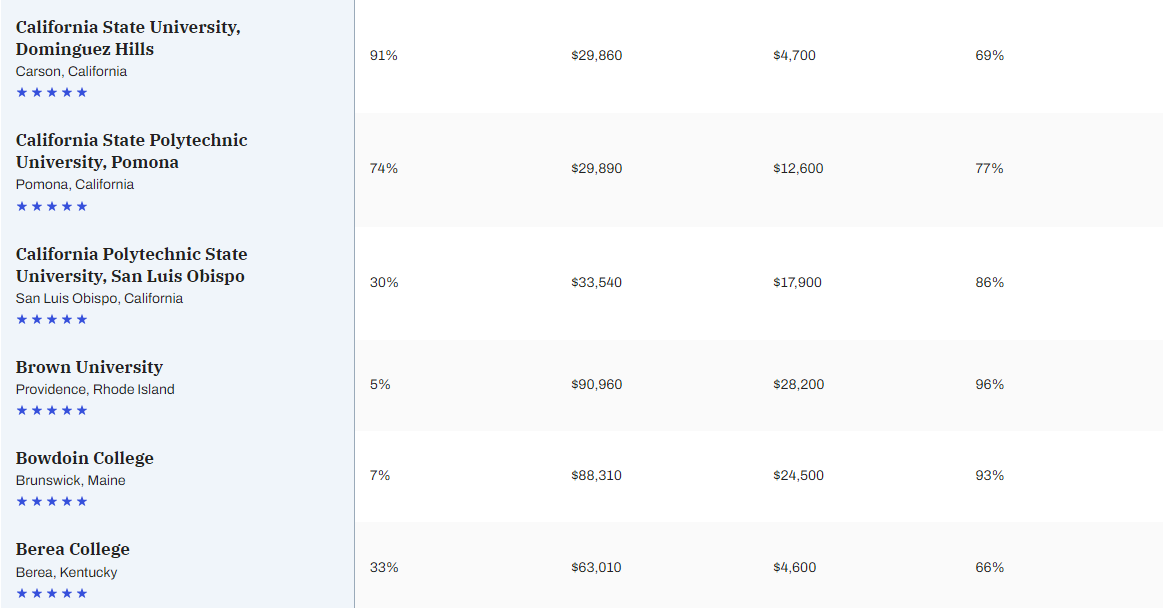Click the 66% rate in Berea row
This screenshot has width=1163, height=608.
click(989, 567)
